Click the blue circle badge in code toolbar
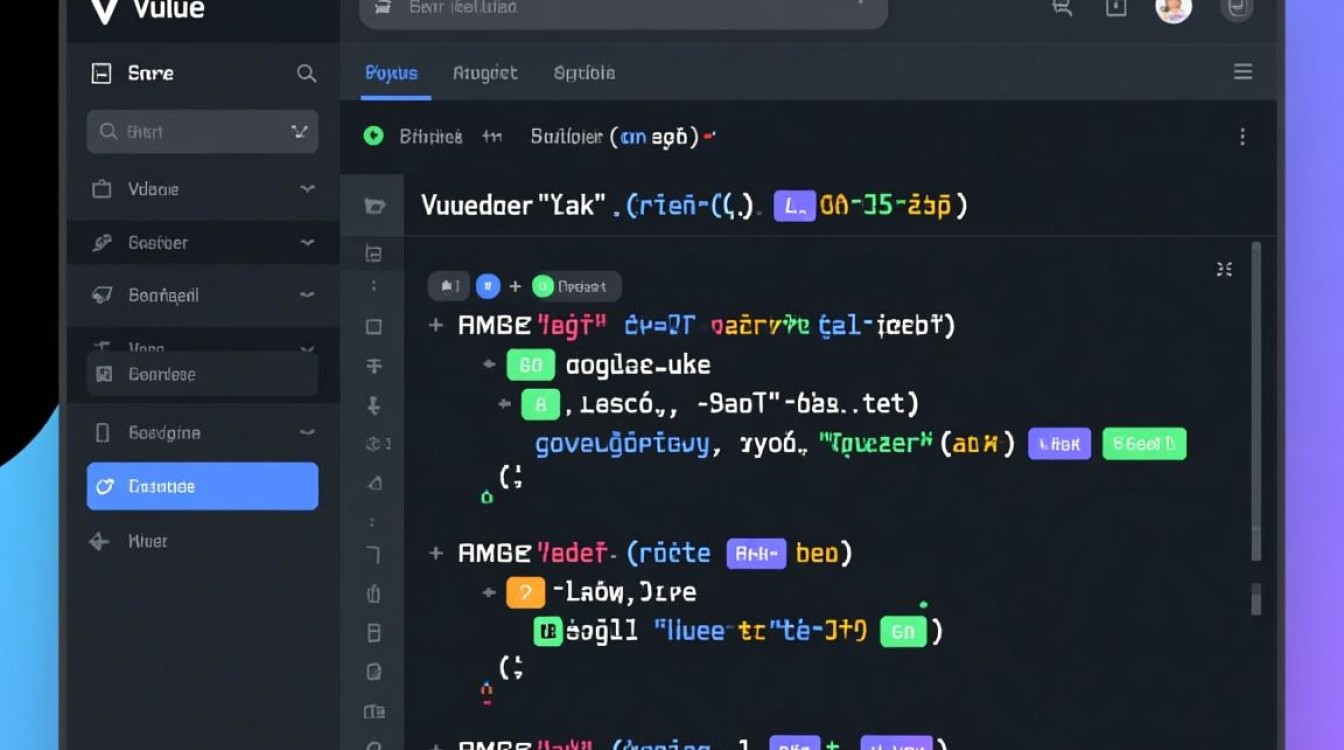Image resolution: width=1344 pixels, height=750 pixels. click(x=488, y=287)
